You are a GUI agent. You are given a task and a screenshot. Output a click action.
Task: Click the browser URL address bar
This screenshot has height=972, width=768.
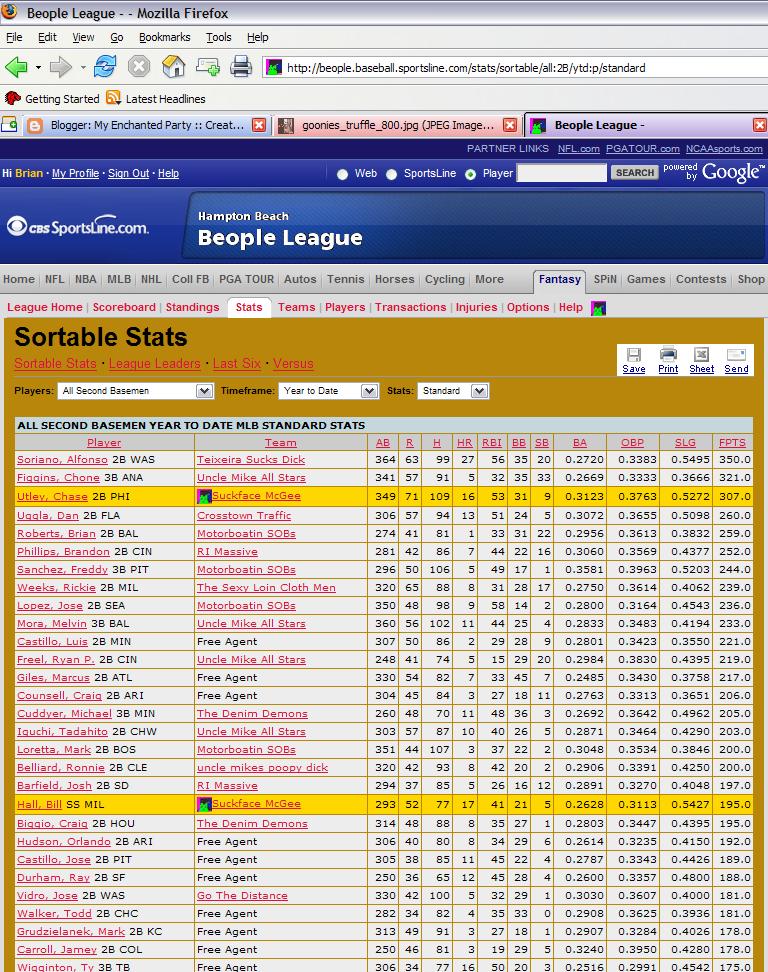(x=514, y=67)
